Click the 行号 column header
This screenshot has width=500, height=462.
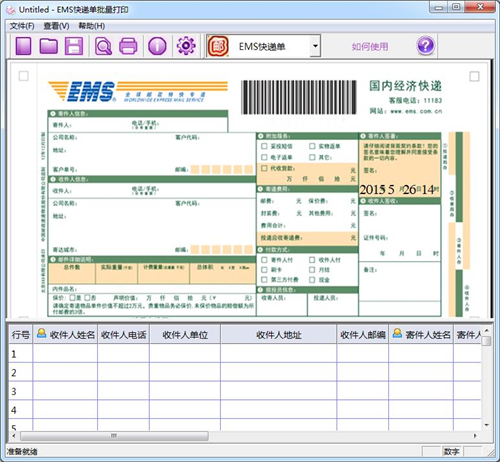[x=21, y=334]
